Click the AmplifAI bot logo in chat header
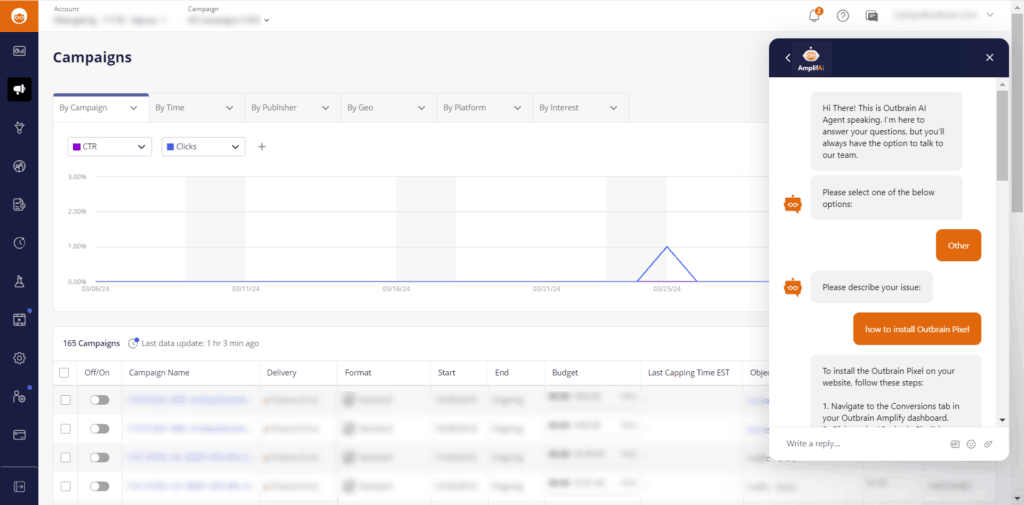 click(810, 58)
